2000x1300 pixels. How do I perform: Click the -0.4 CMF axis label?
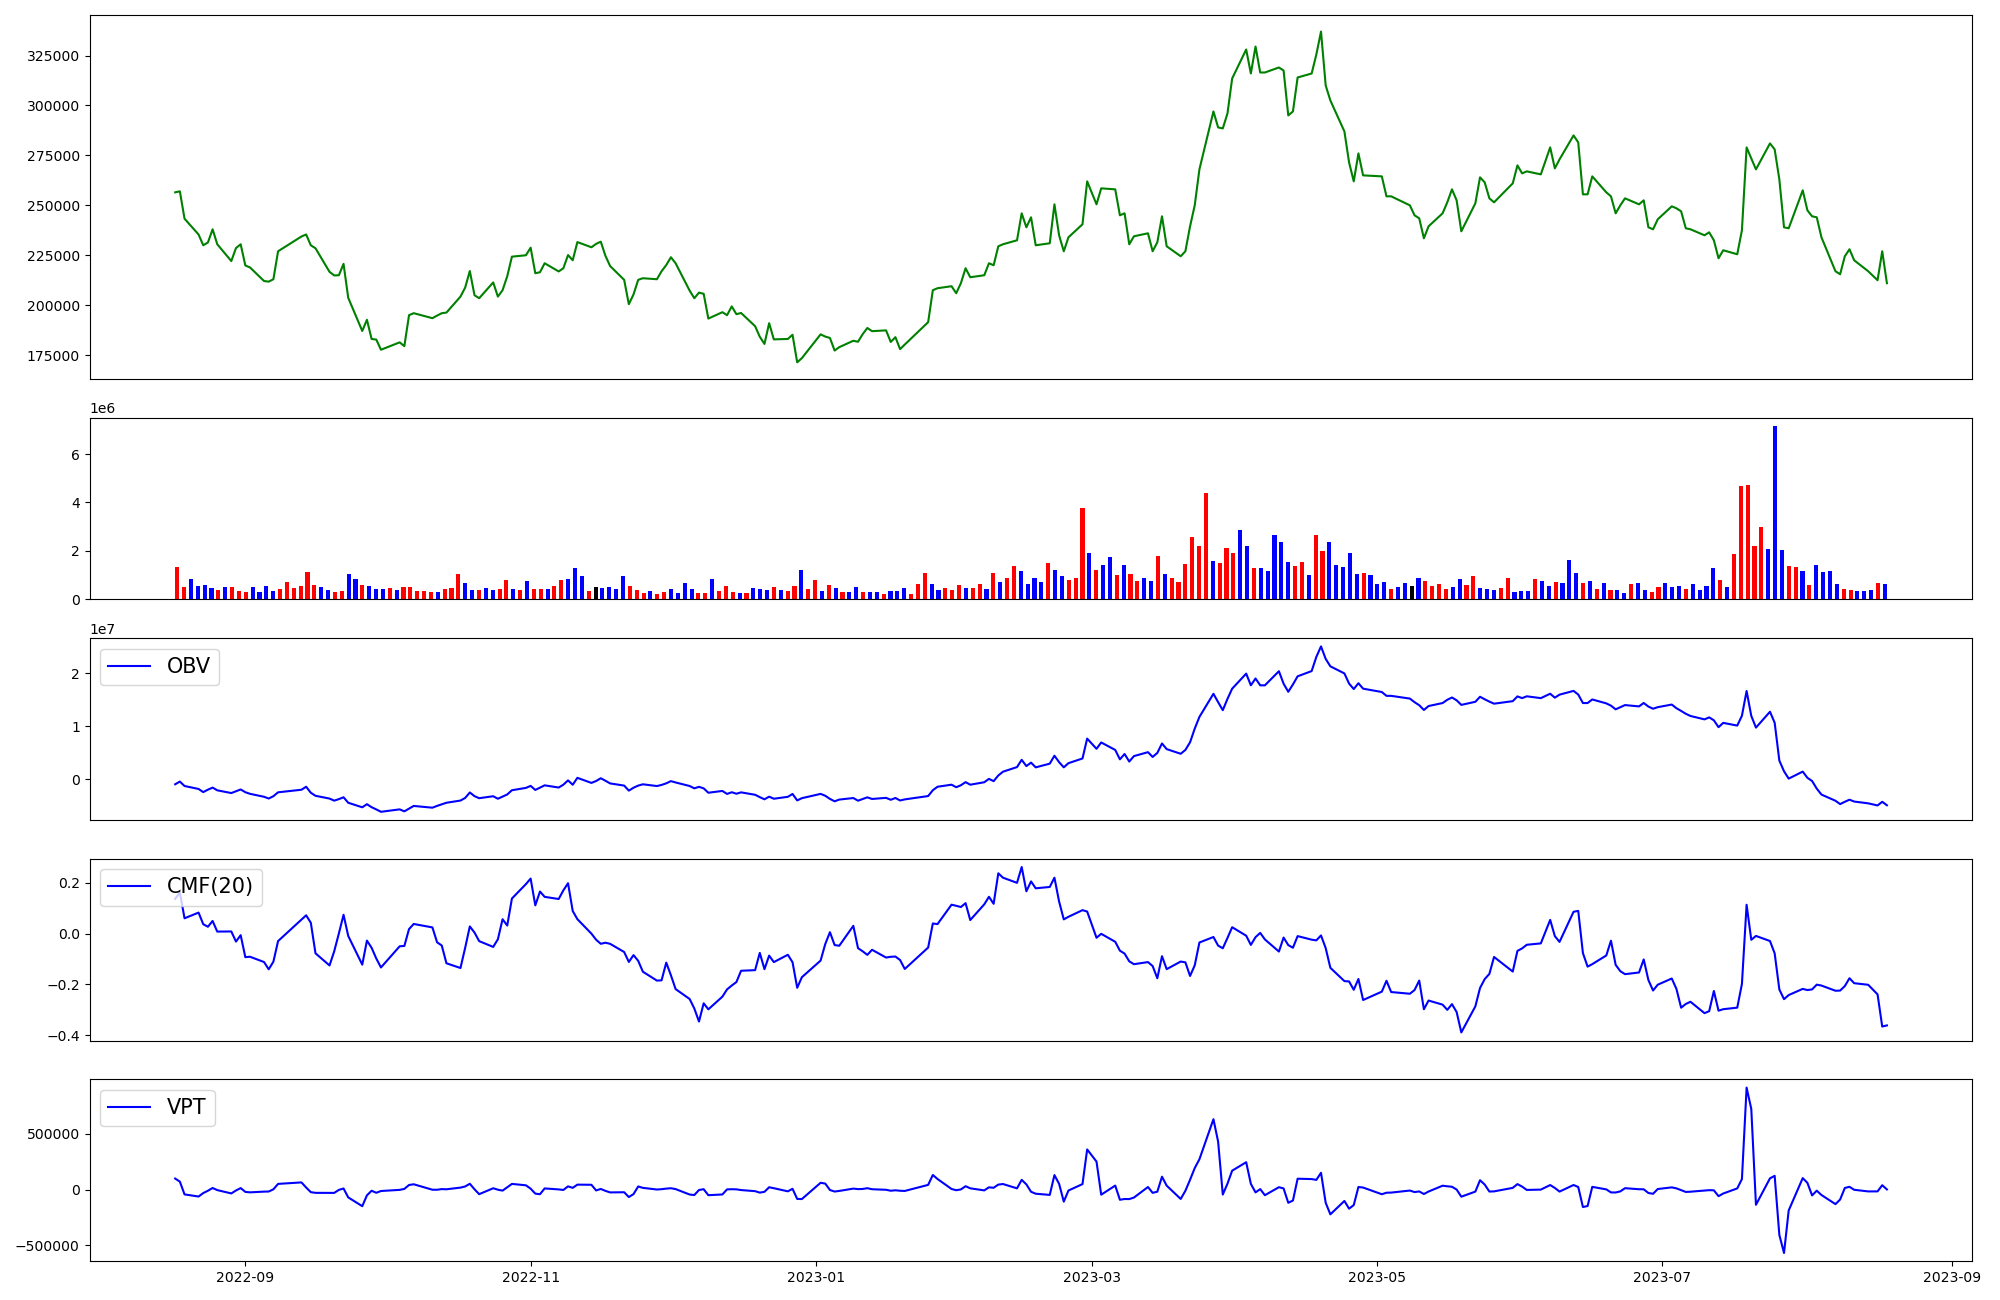pyautogui.click(x=63, y=1036)
